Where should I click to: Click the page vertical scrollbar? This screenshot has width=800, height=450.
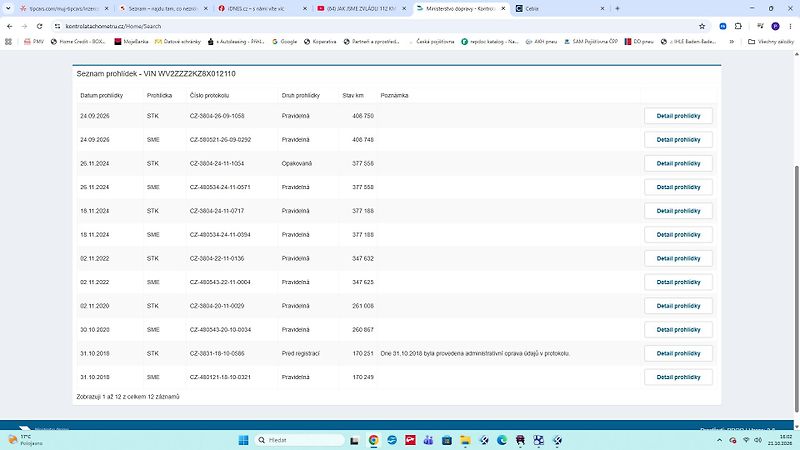coord(796,288)
